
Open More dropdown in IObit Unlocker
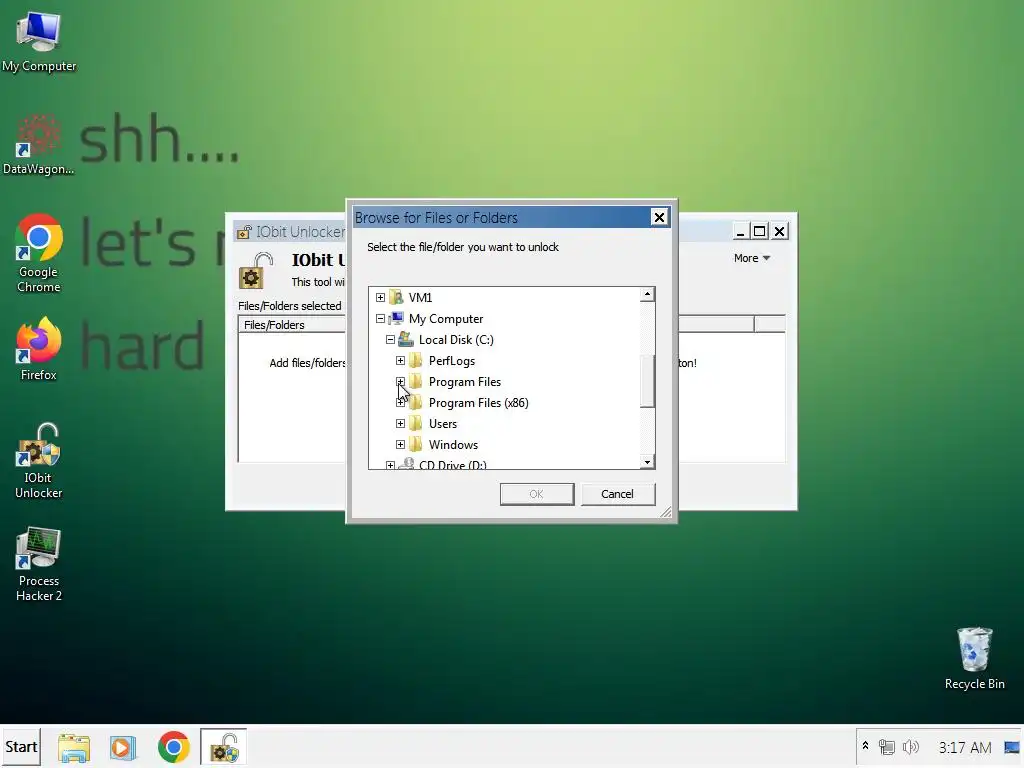pyautogui.click(x=752, y=258)
